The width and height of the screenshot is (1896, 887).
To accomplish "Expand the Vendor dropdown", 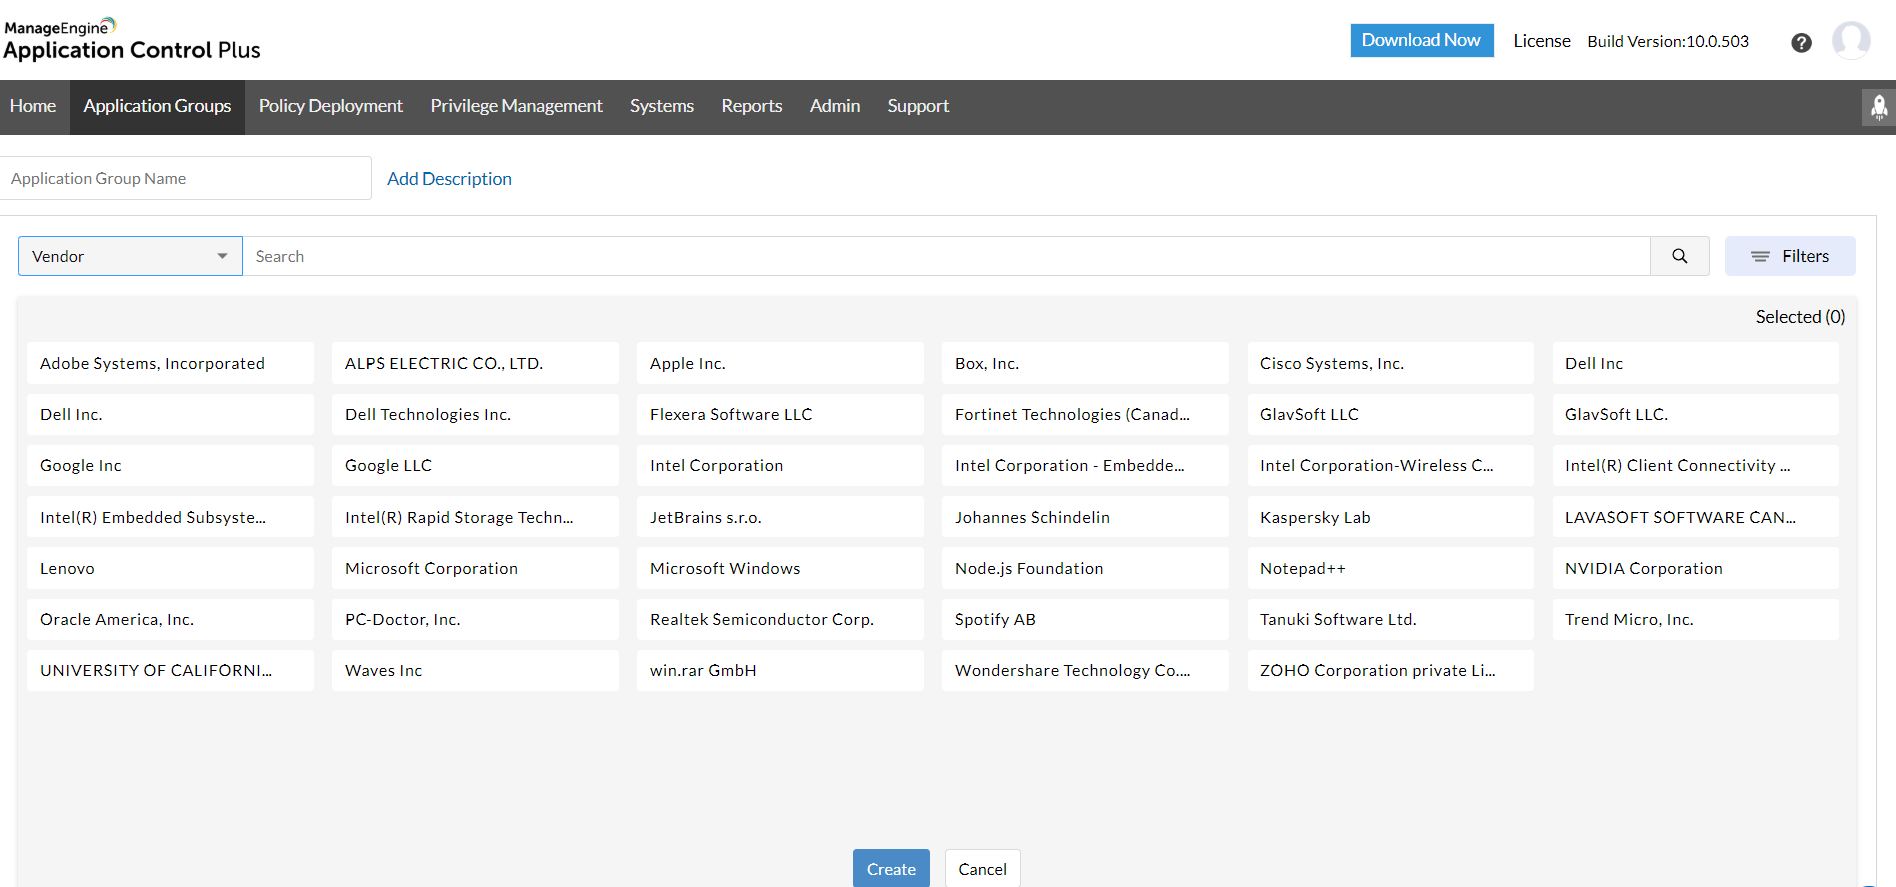I will [130, 256].
